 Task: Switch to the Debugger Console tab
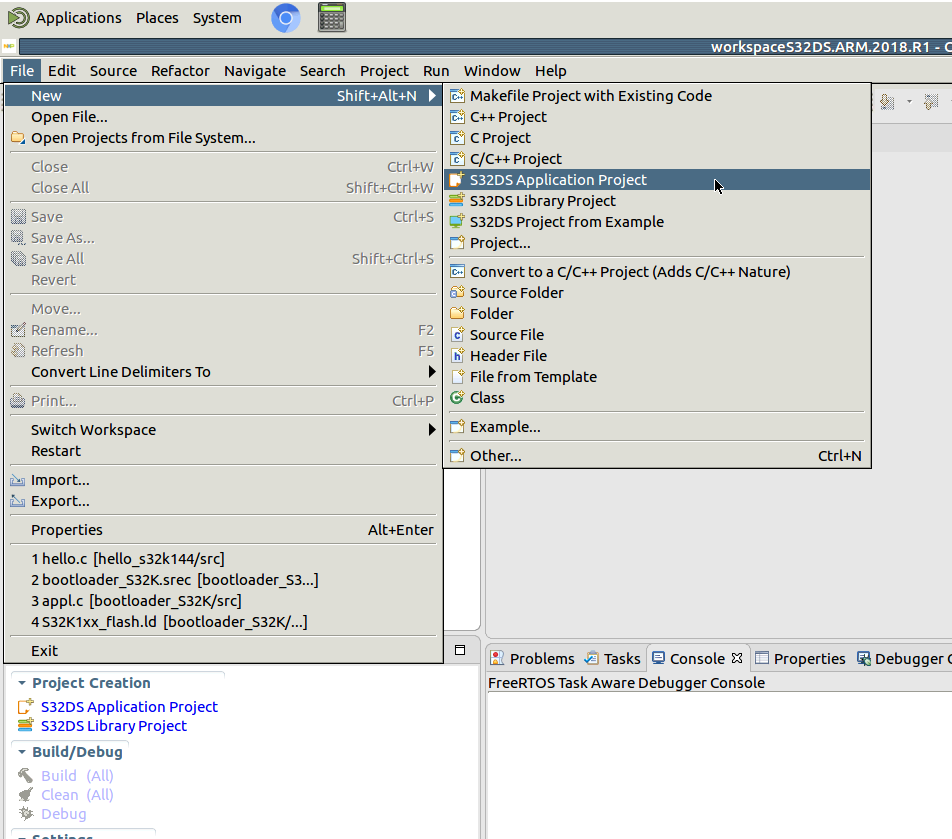[x=903, y=659]
